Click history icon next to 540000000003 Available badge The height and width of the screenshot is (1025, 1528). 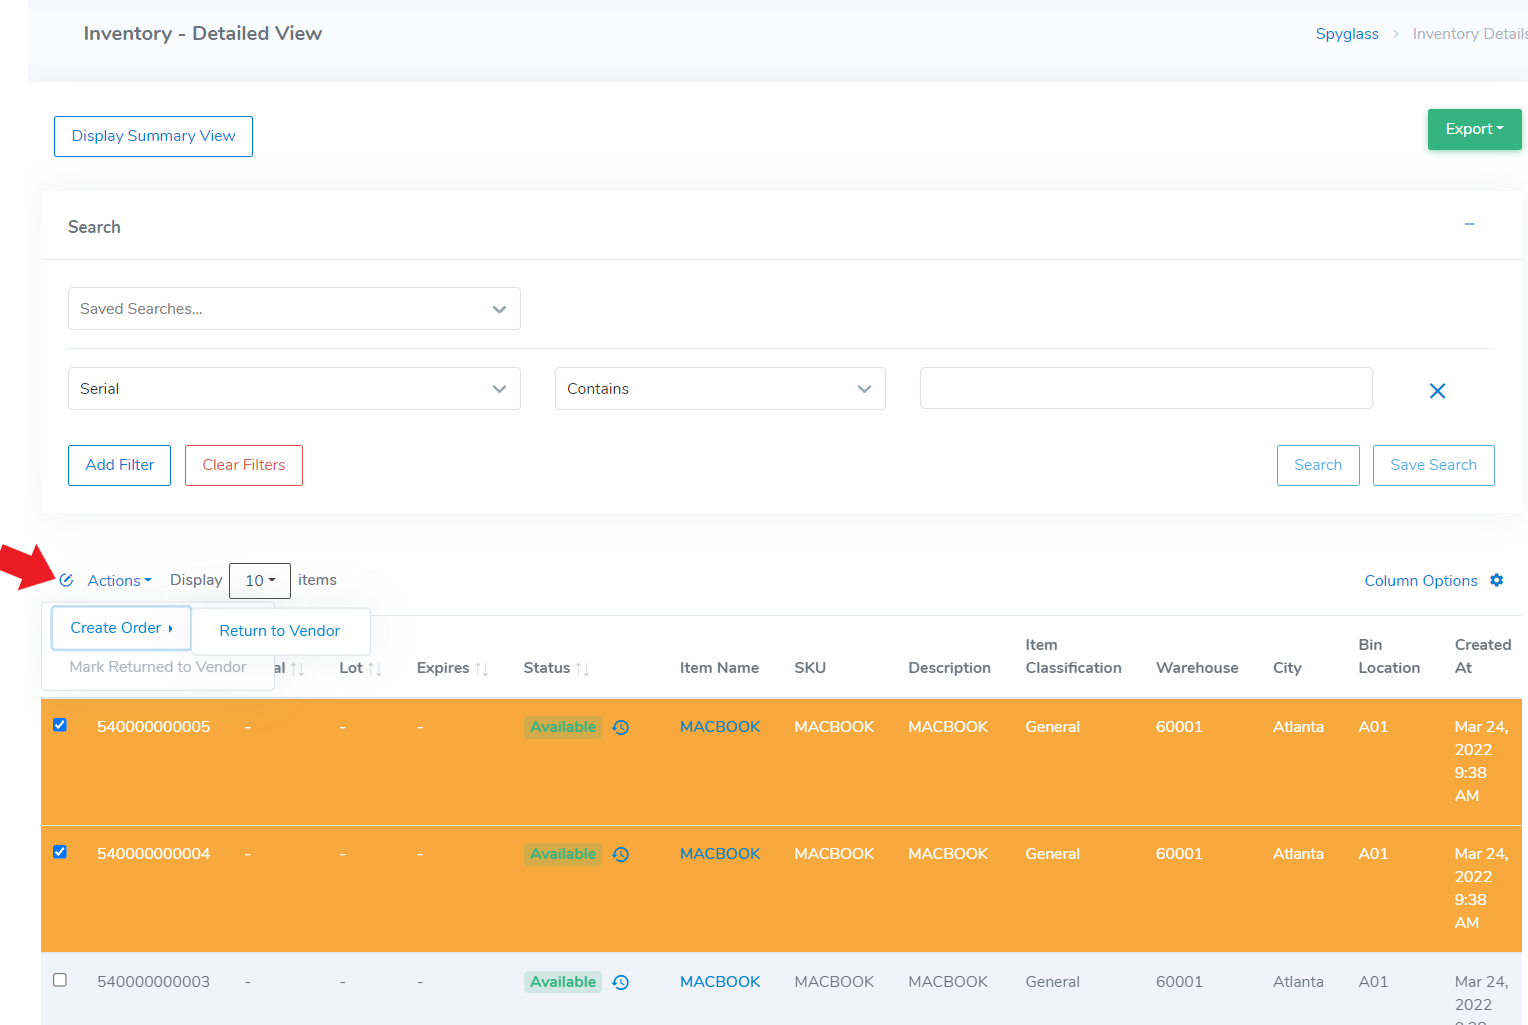(620, 982)
